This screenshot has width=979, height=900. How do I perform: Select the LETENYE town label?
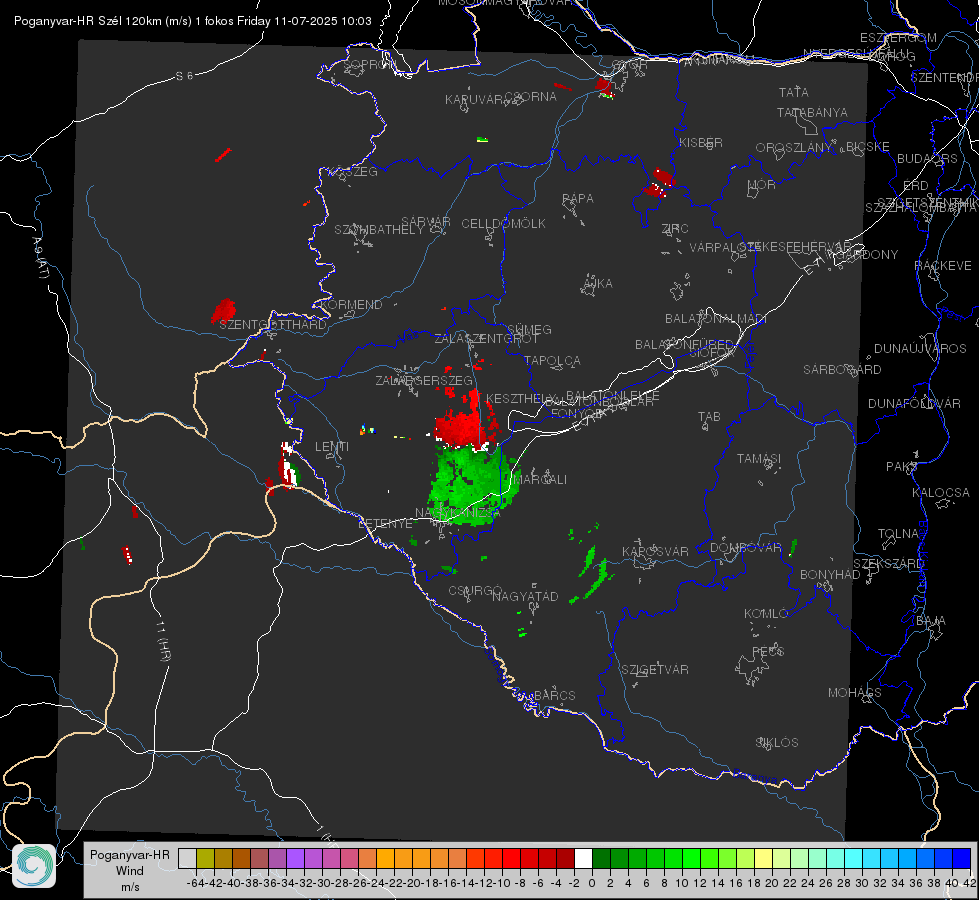(385, 523)
